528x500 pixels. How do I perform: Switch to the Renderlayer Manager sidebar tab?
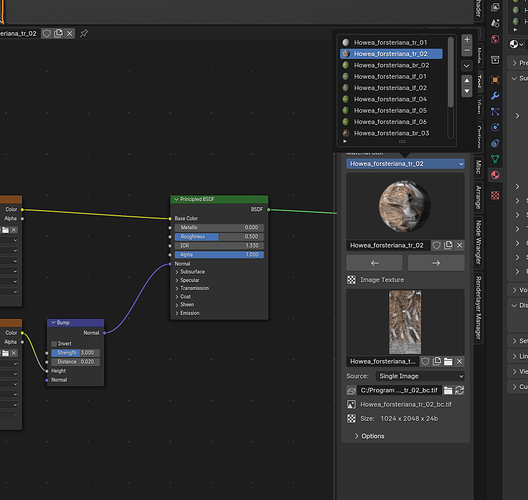coord(479,308)
